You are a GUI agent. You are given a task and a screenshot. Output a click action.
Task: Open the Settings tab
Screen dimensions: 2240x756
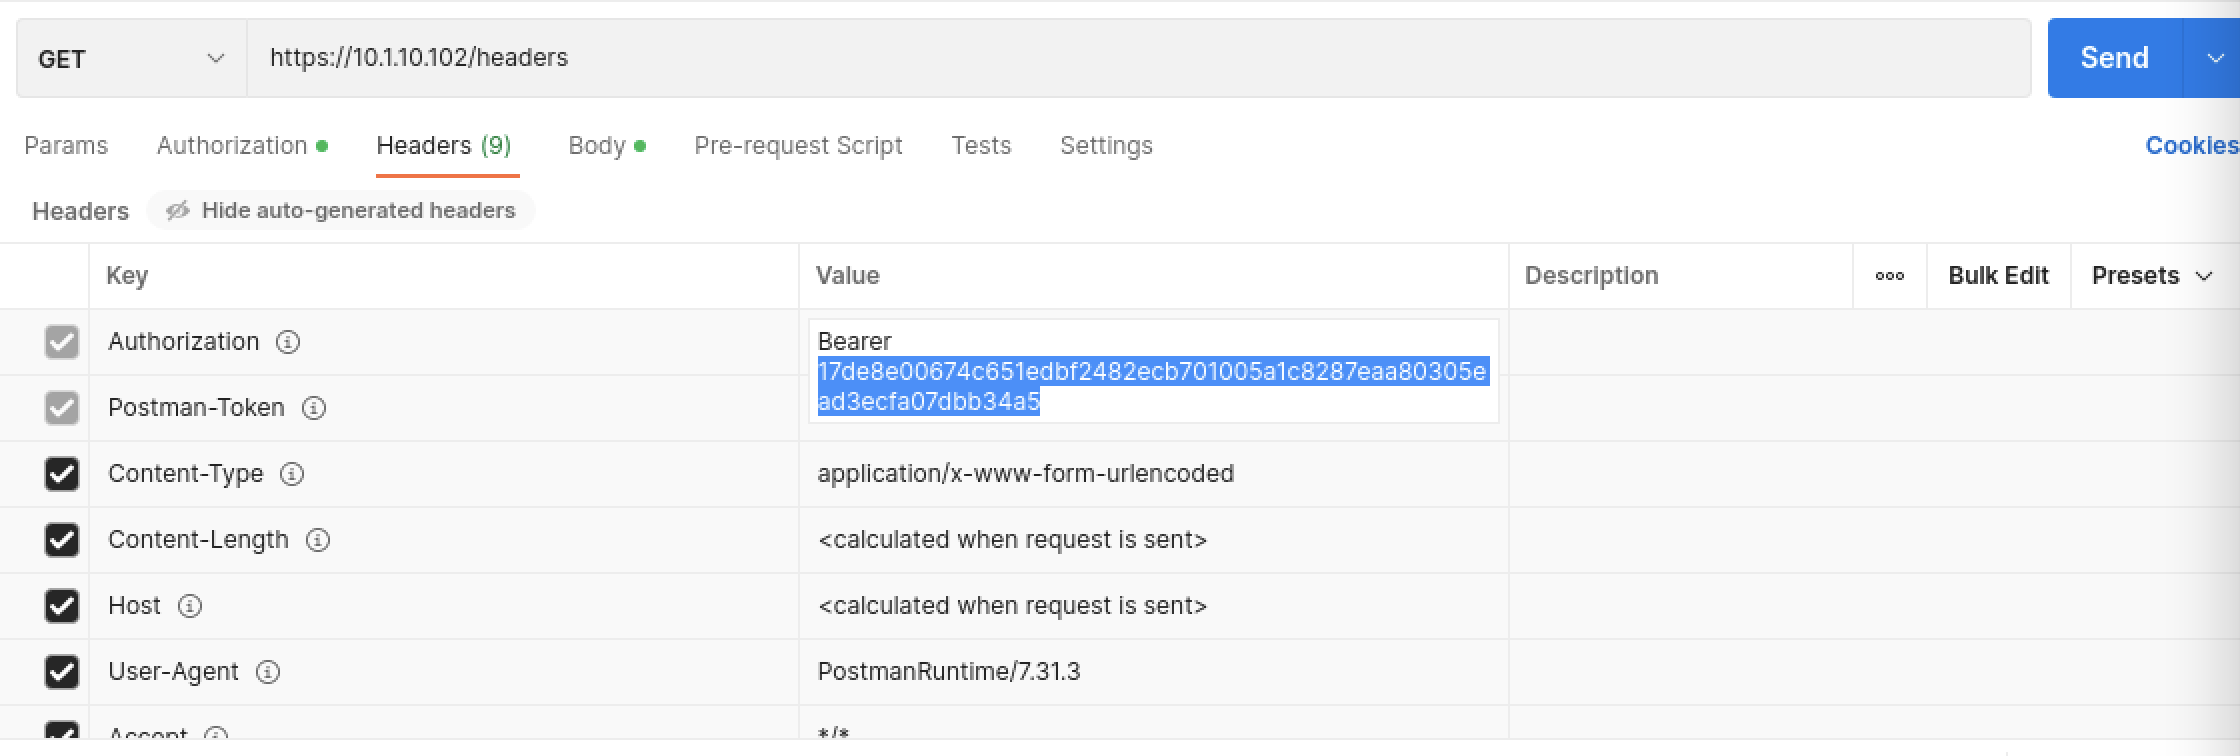pyautogui.click(x=1106, y=146)
